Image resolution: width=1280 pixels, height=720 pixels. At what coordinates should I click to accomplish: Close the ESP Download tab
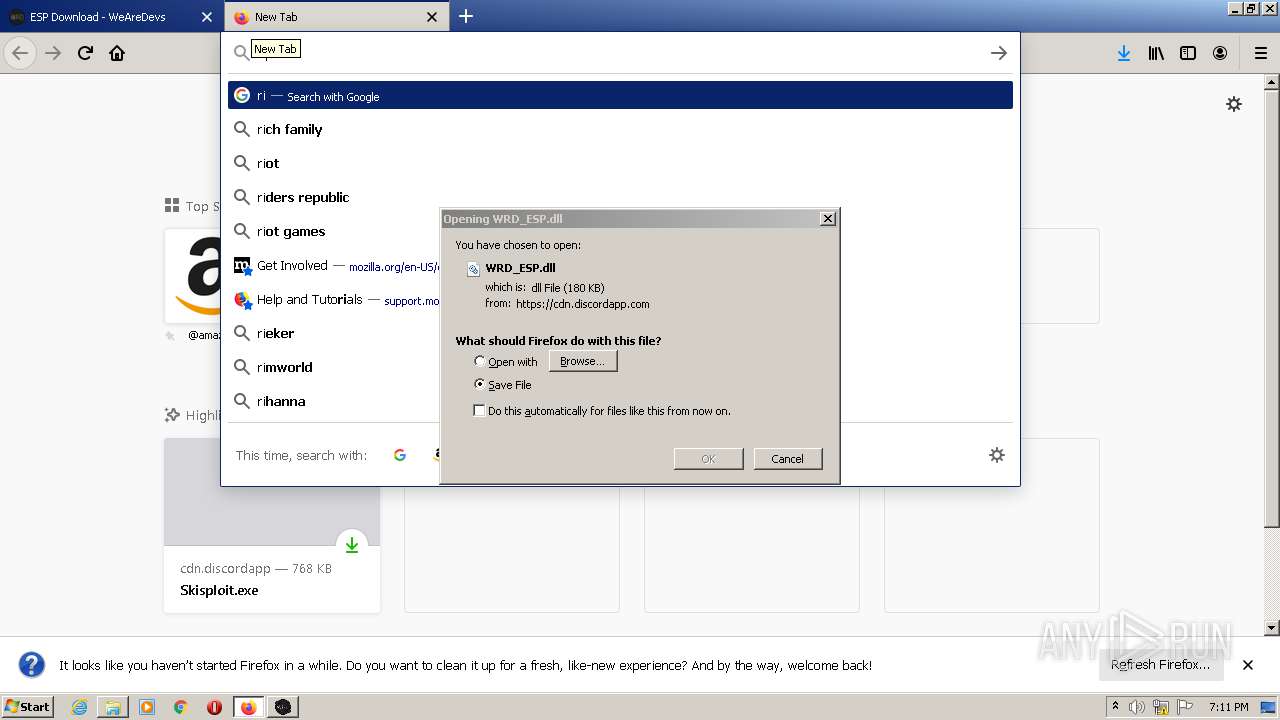click(207, 17)
